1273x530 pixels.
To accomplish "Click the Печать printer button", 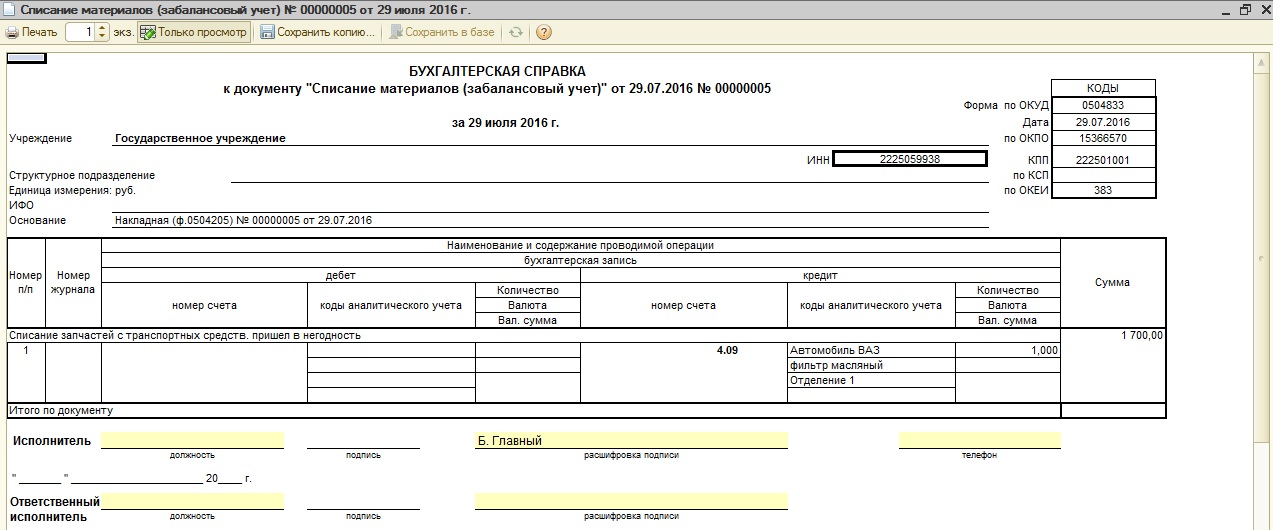I will pyautogui.click(x=31, y=32).
